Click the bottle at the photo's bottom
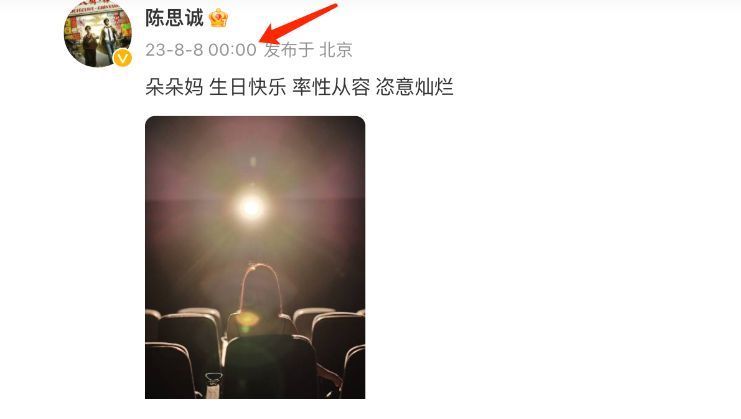 [x=213, y=385]
